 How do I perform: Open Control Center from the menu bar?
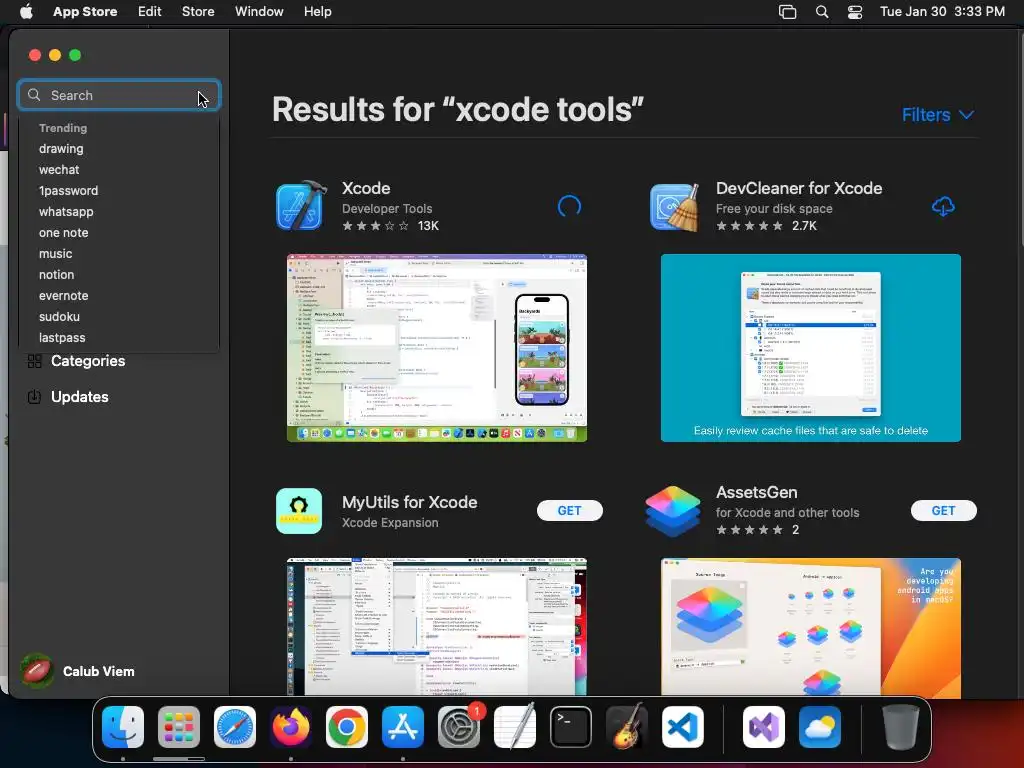[x=855, y=12]
